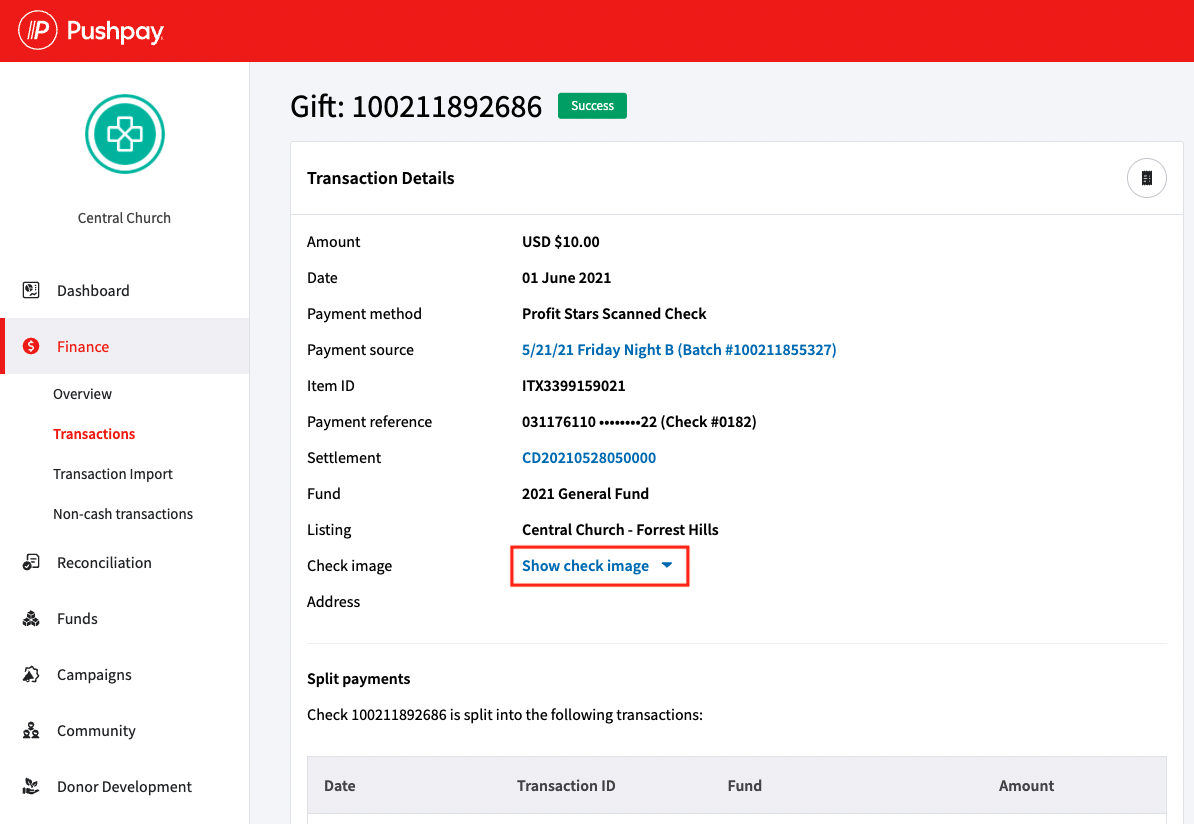1194x824 pixels.
Task: Expand the Show check image dropdown
Action: (586, 566)
